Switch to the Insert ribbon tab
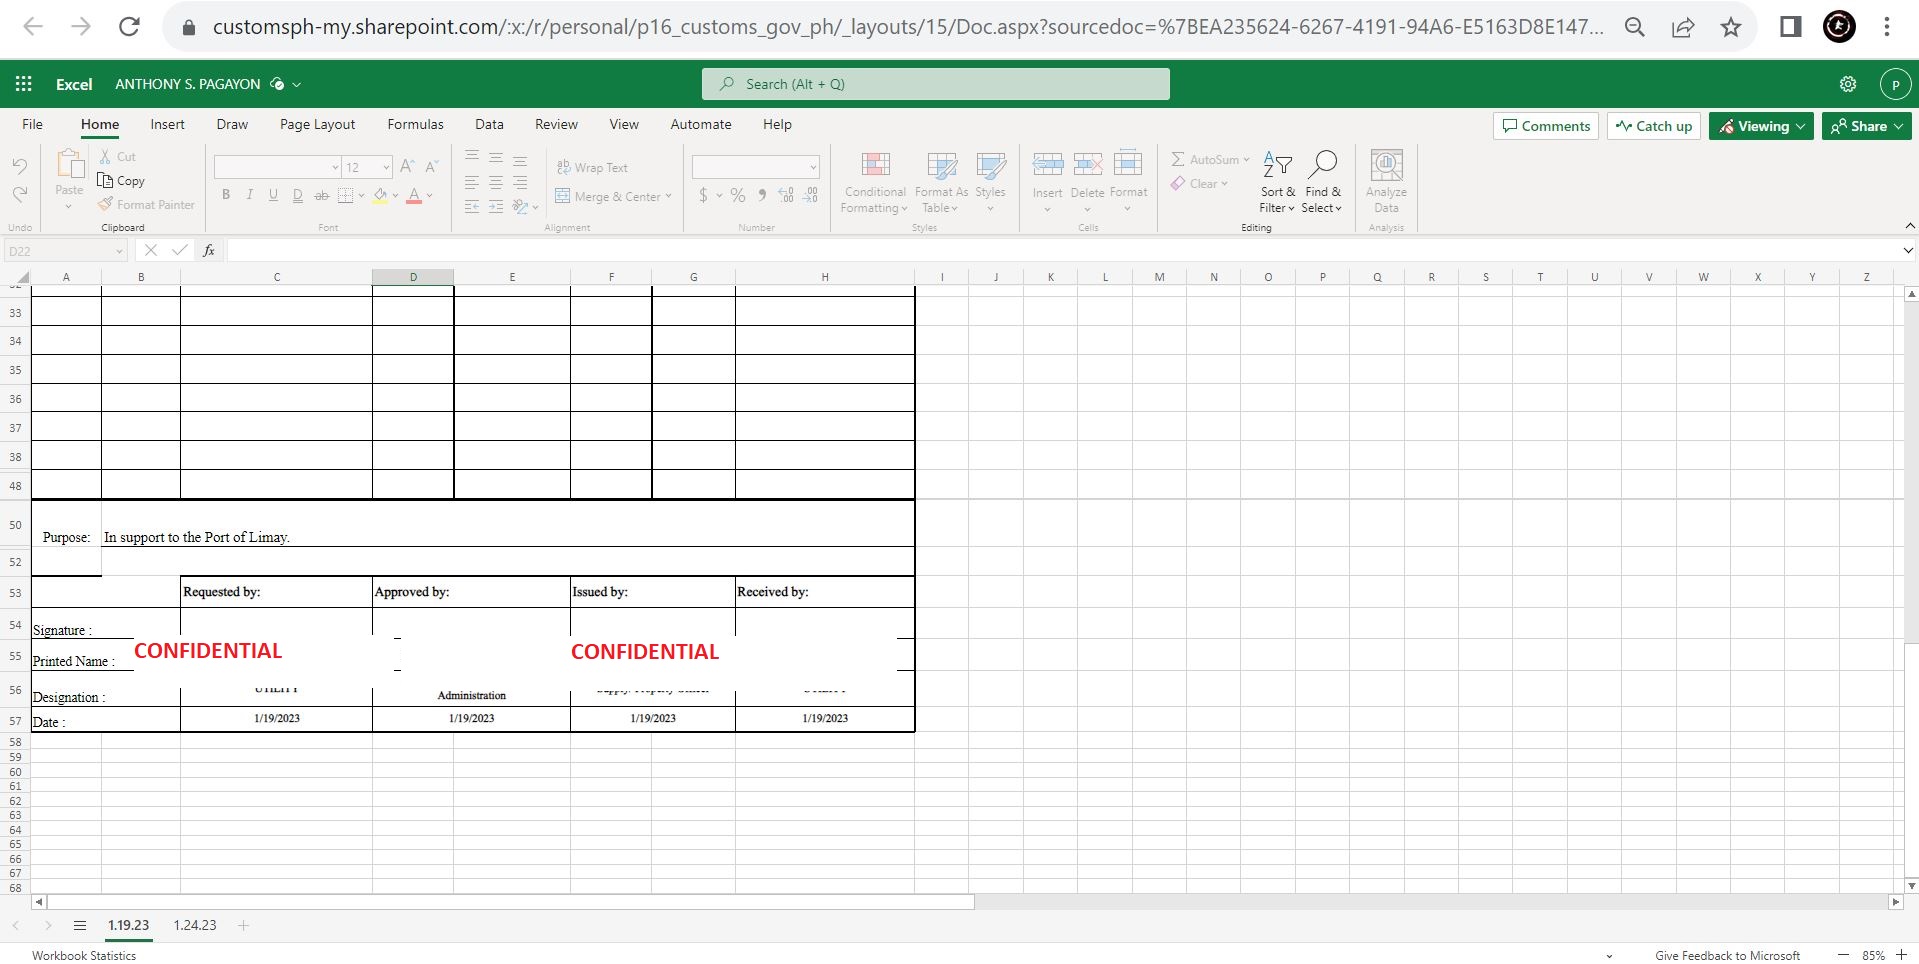The height and width of the screenshot is (964, 1919). click(167, 124)
